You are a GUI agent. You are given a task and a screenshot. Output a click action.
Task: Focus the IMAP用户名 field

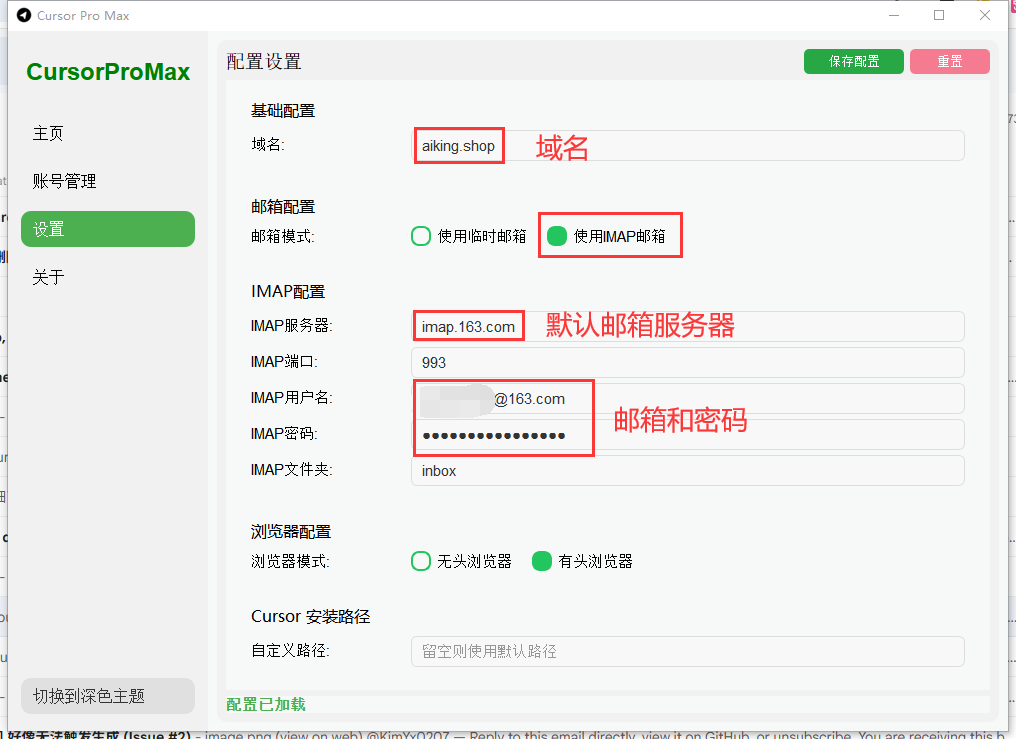pyautogui.click(x=687, y=398)
